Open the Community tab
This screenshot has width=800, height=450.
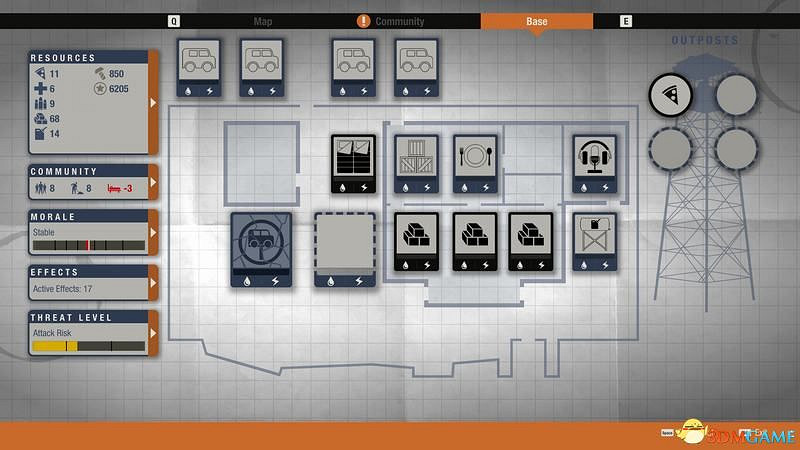(x=399, y=21)
